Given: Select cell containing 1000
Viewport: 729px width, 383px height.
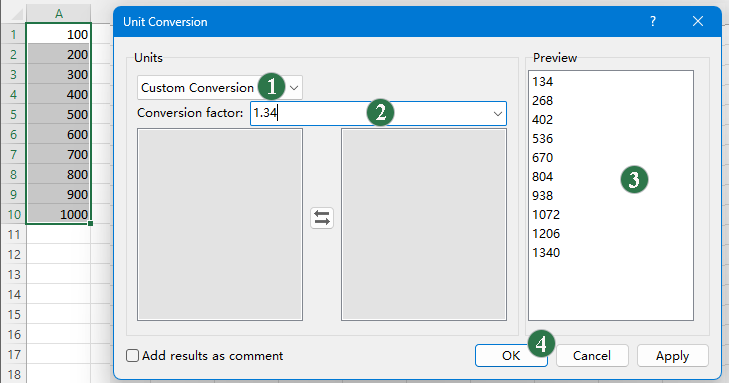Looking at the screenshot, I should coord(59,214).
